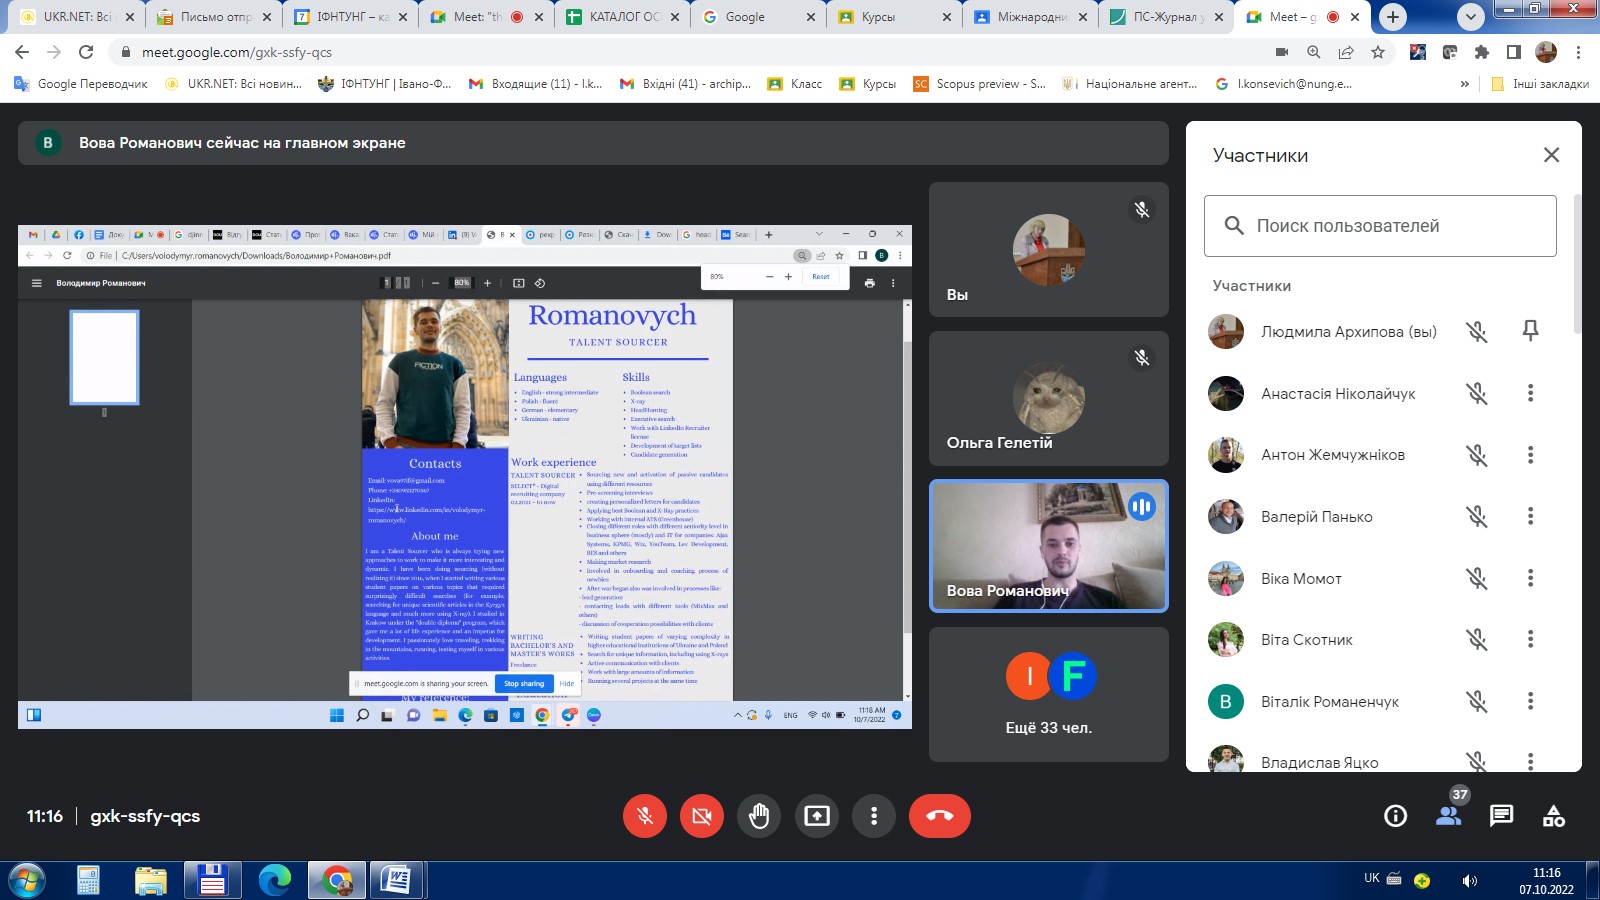Open meeting details info icon
The height and width of the screenshot is (900, 1600).
pyautogui.click(x=1395, y=816)
